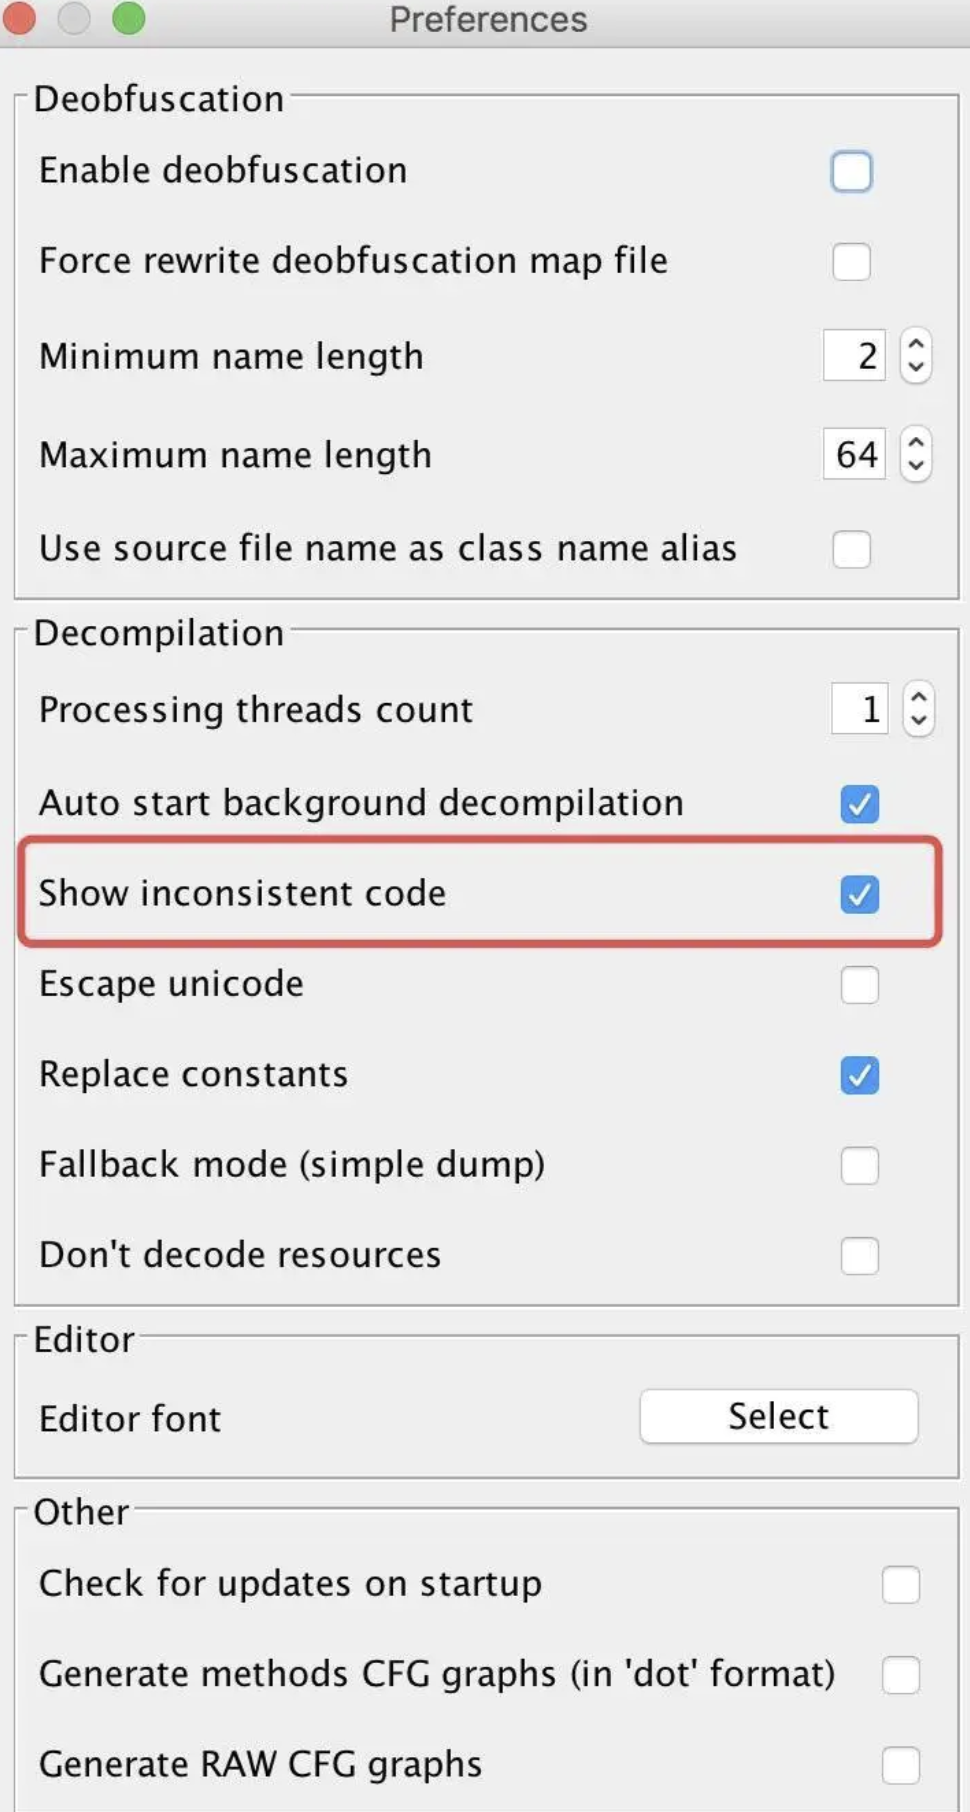The image size is (970, 1812).
Task: Toggle 'Force rewrite deobfuscation map file'
Action: click(851, 261)
